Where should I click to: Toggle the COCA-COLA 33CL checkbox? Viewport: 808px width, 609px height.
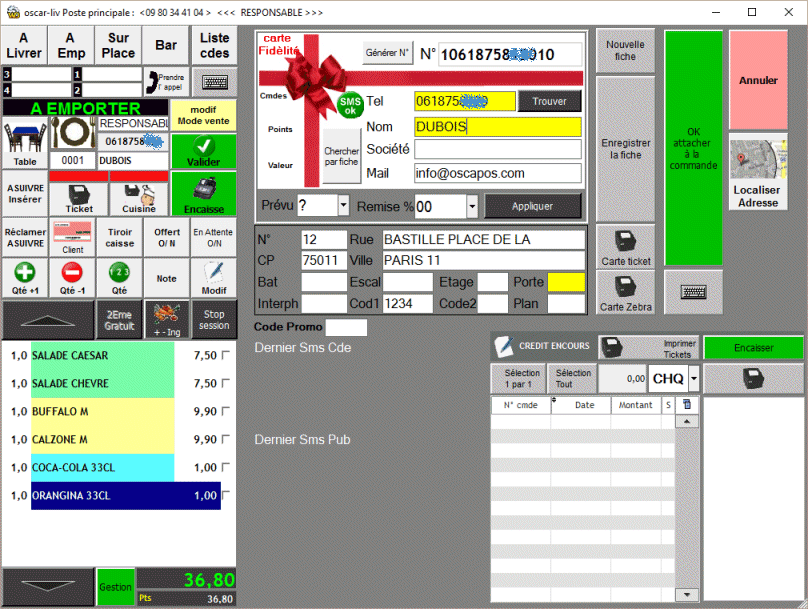pyautogui.click(x=225, y=468)
